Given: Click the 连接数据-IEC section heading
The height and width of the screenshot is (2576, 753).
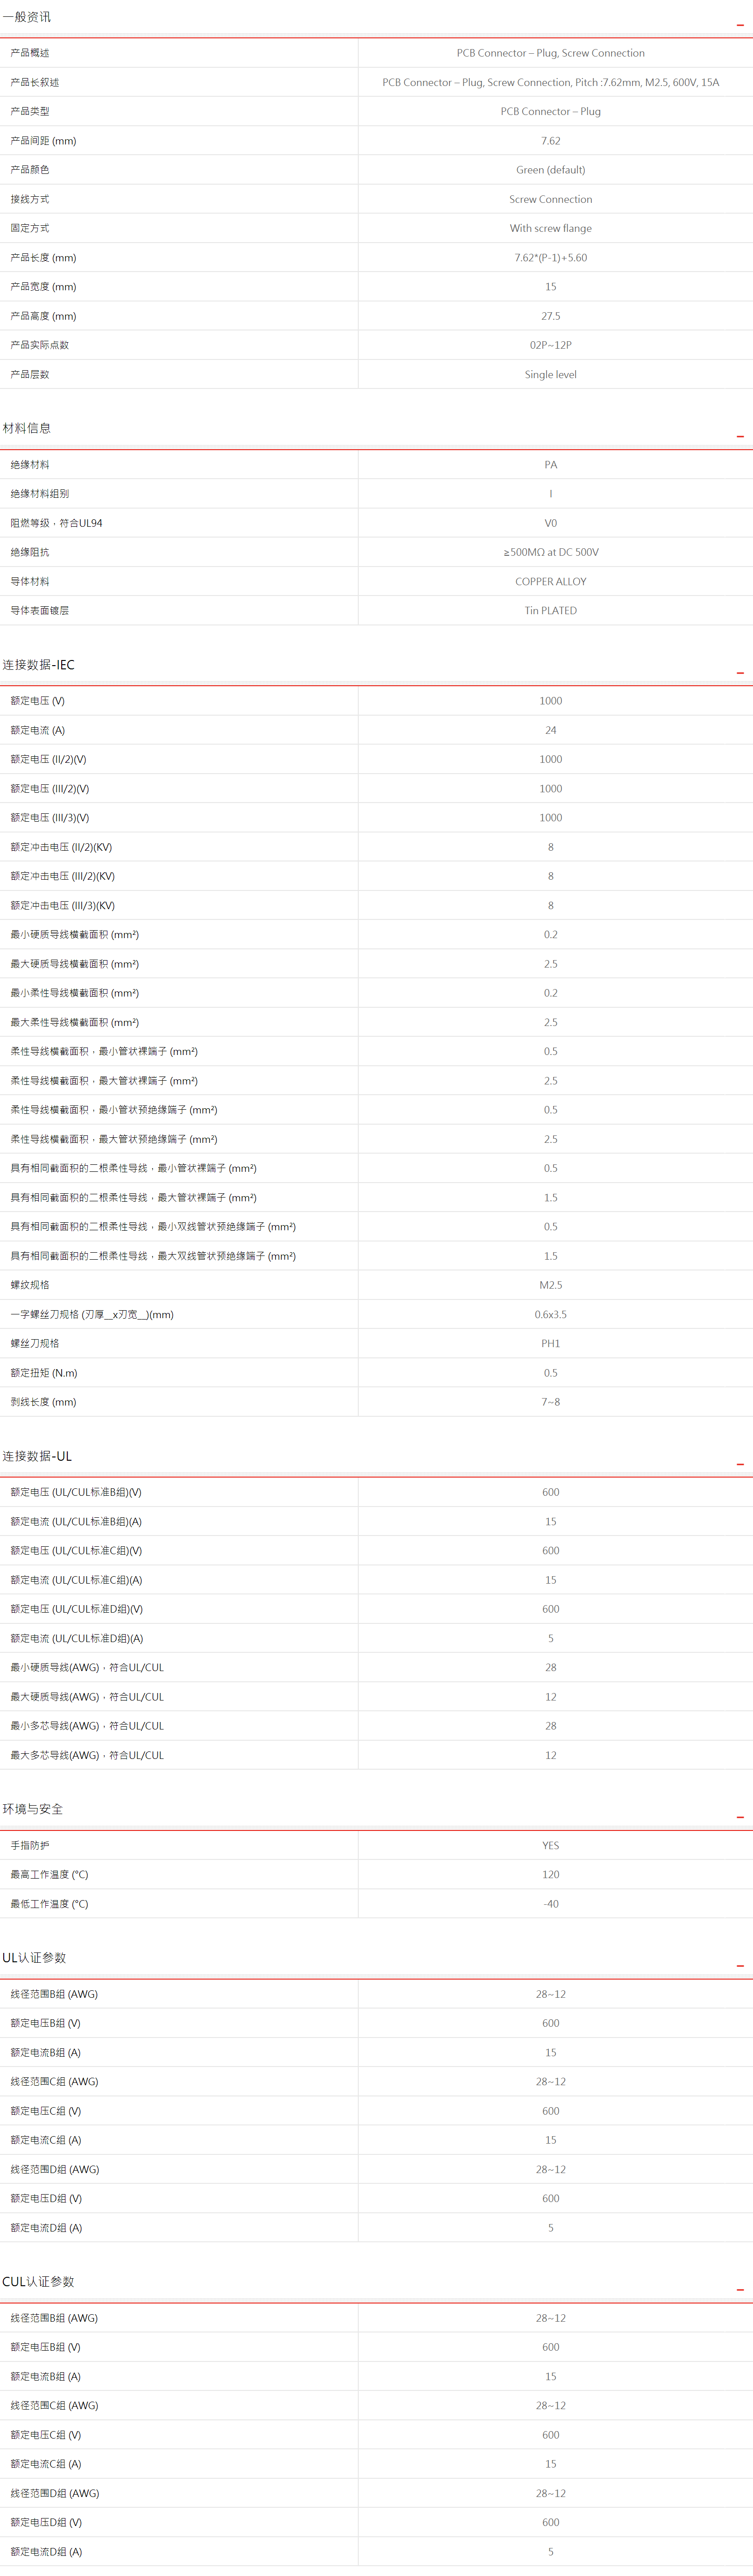Looking at the screenshot, I should [x=38, y=665].
